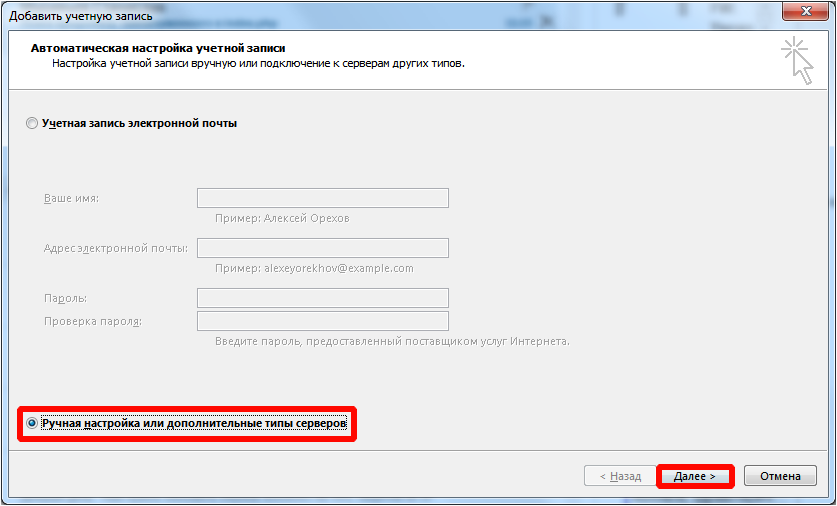Click the Проверка пароля: label
837x506 pixels.
tap(93, 321)
